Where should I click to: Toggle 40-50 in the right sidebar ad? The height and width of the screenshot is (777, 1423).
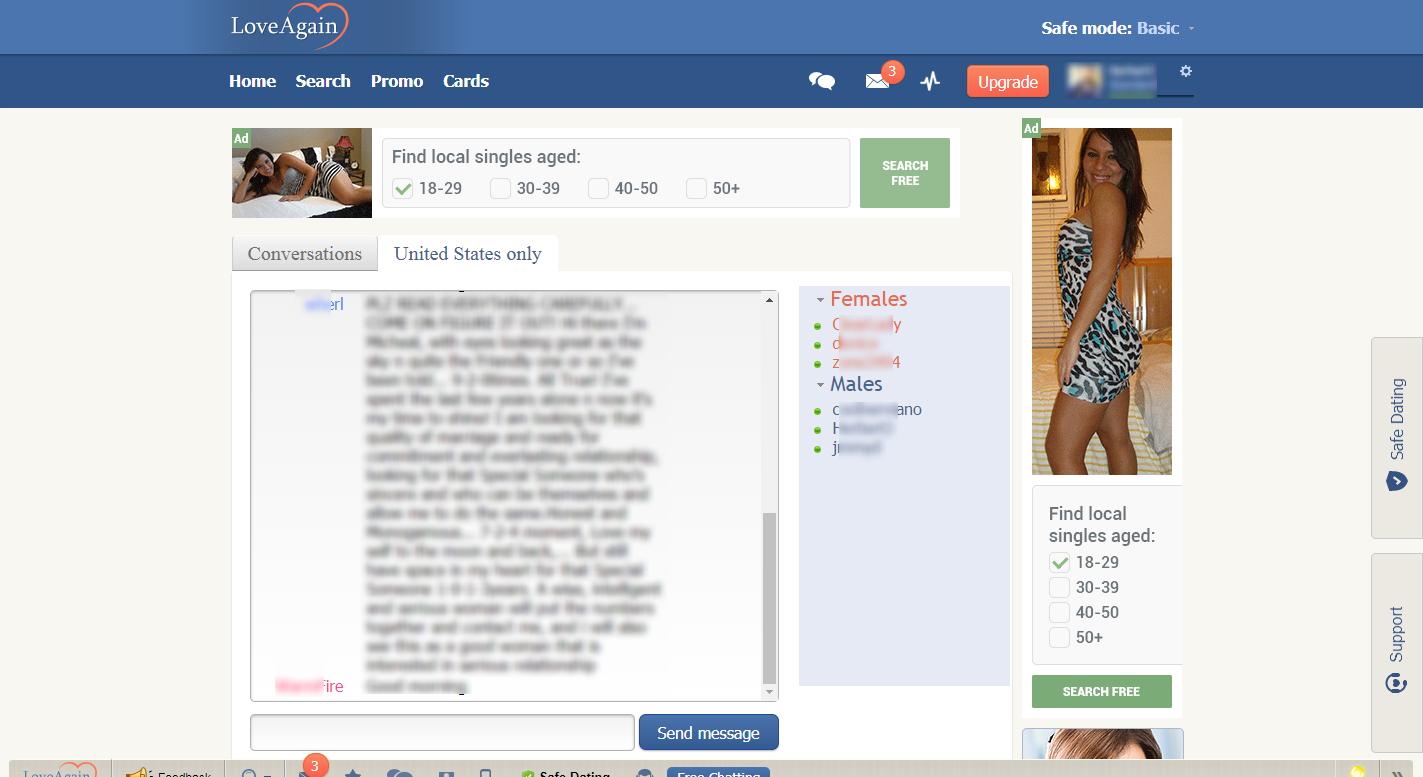[x=1059, y=612]
